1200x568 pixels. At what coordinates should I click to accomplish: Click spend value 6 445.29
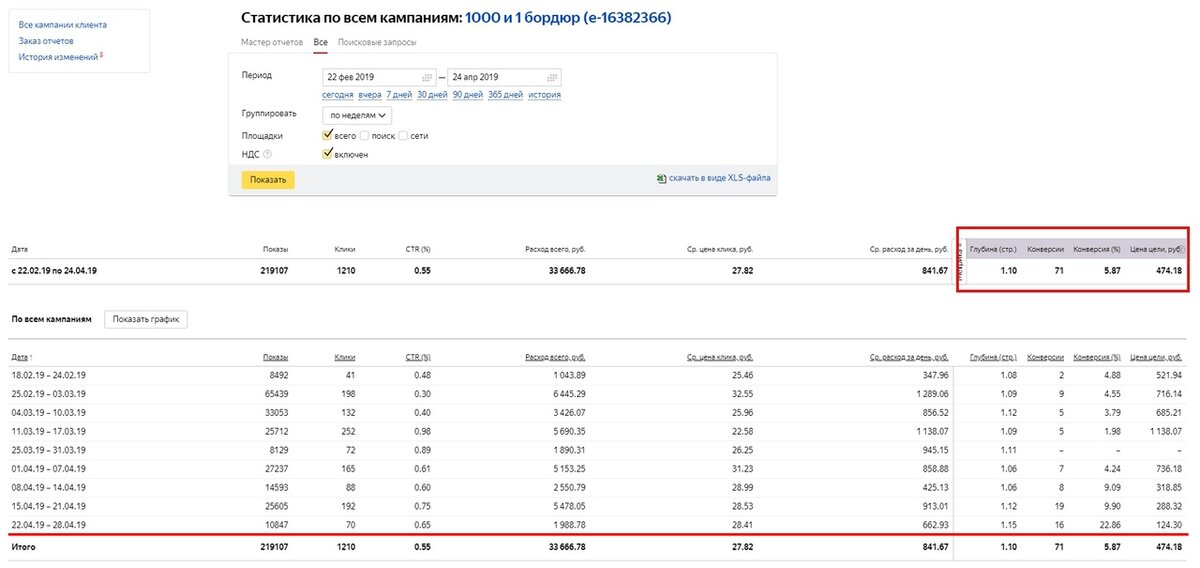pyautogui.click(x=567, y=394)
